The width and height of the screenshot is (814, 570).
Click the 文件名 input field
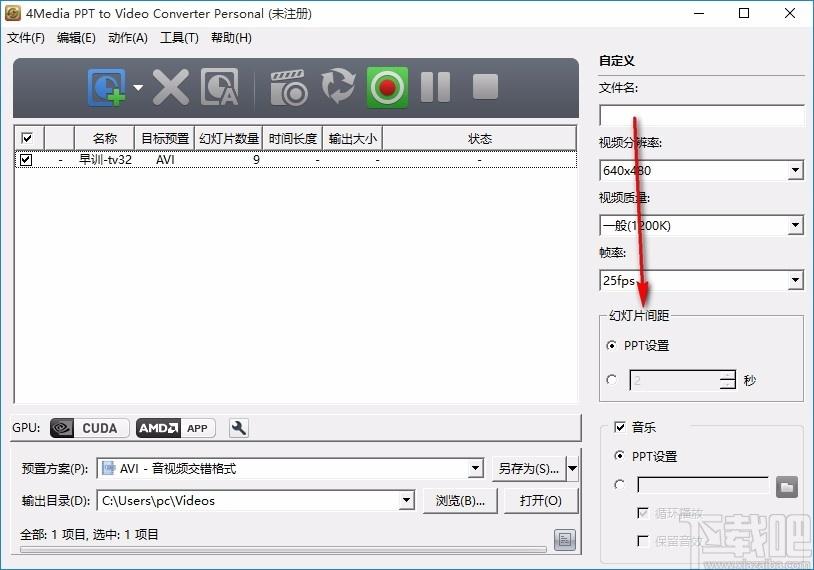click(x=701, y=115)
